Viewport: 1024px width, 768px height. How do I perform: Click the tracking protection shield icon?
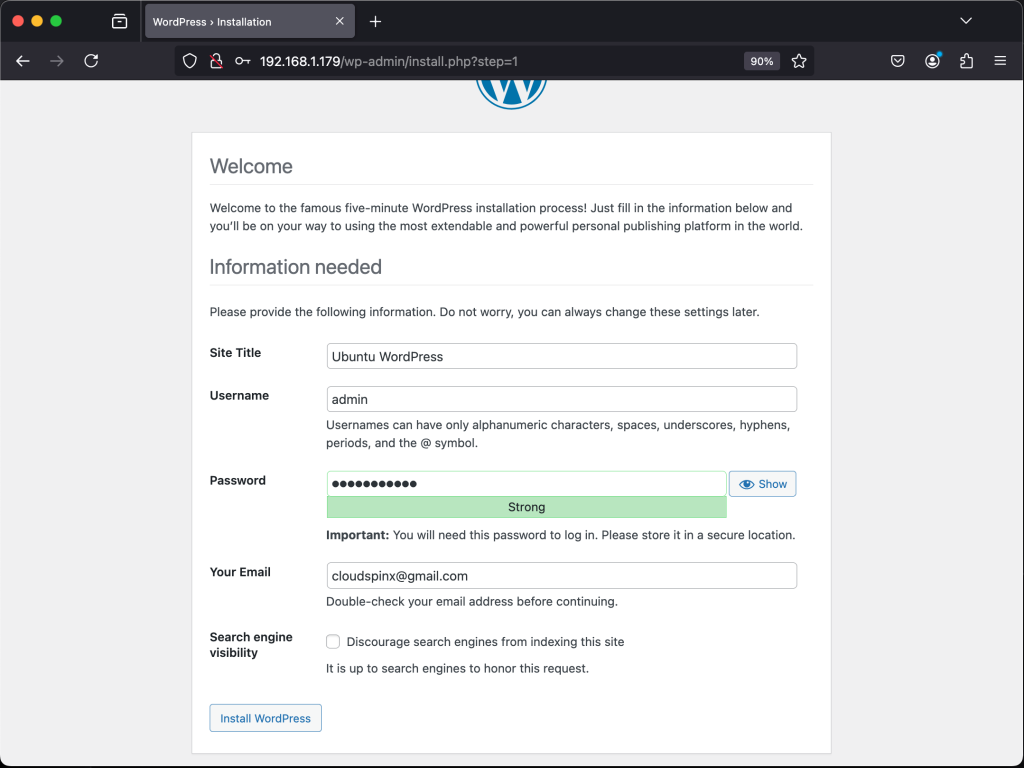click(189, 61)
